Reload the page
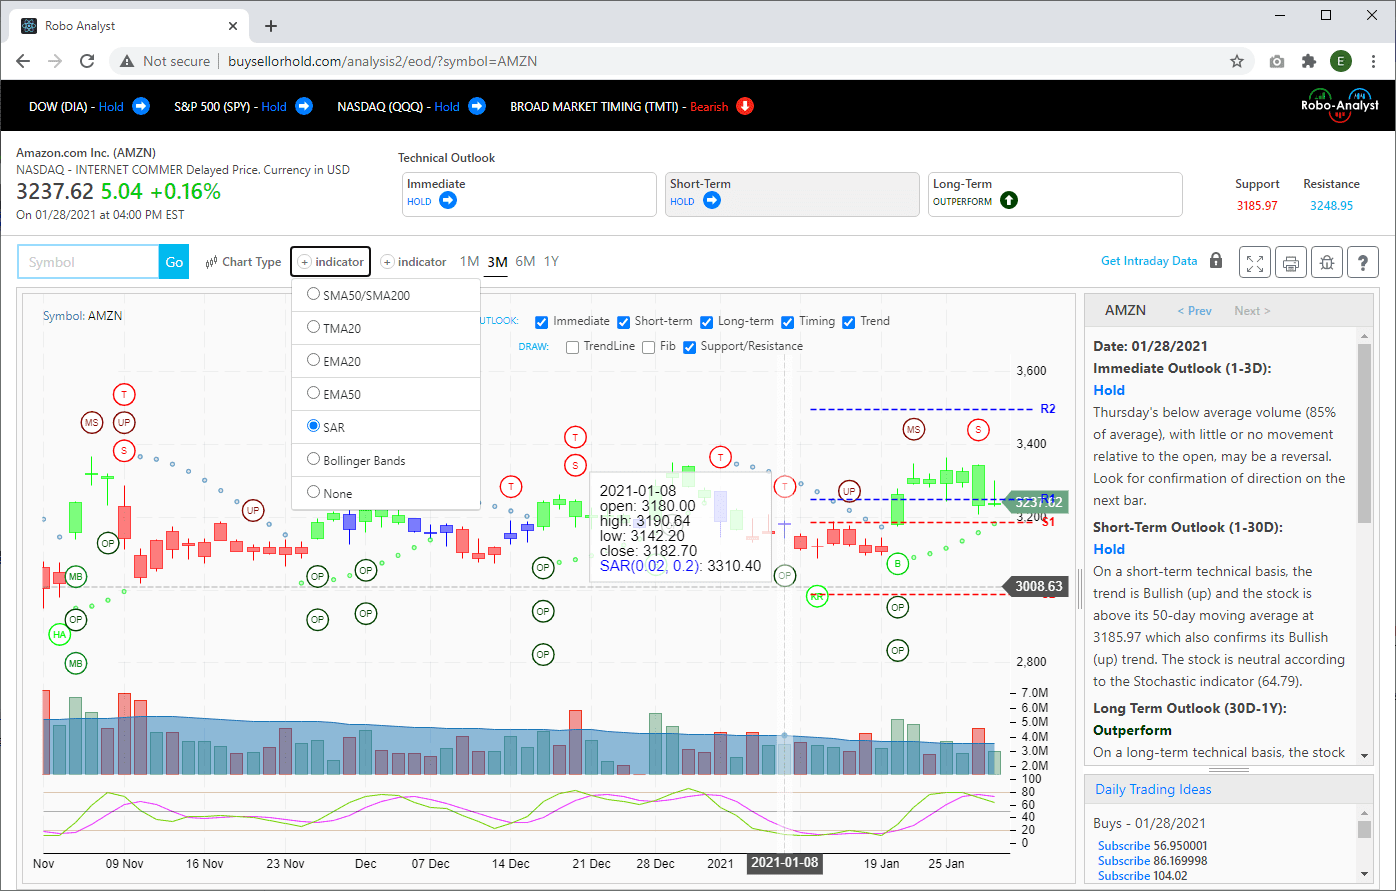 tap(87, 61)
